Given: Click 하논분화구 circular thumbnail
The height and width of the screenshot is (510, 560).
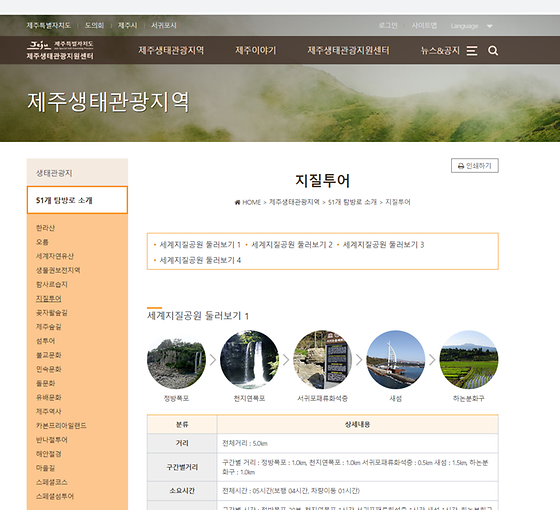Looking at the screenshot, I should coord(469,359).
